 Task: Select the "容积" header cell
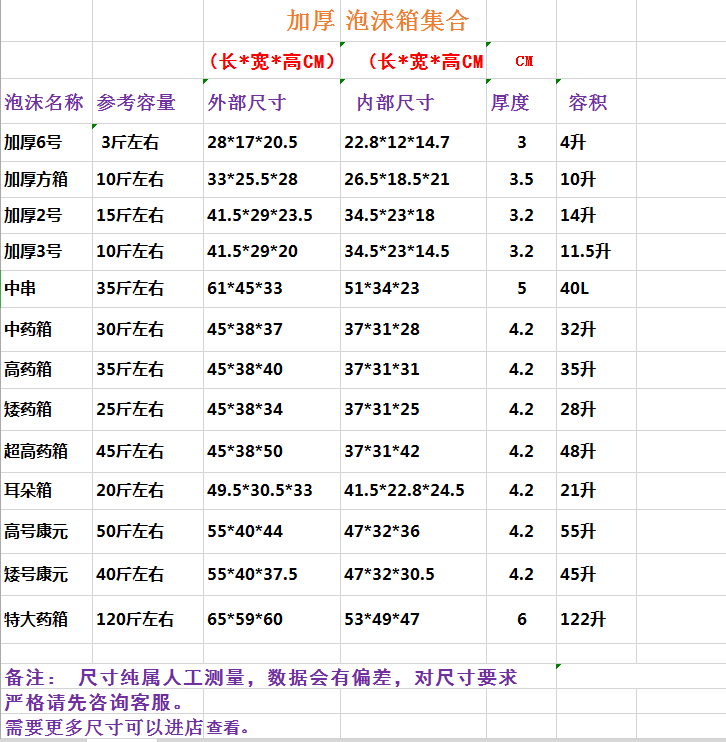coord(587,102)
